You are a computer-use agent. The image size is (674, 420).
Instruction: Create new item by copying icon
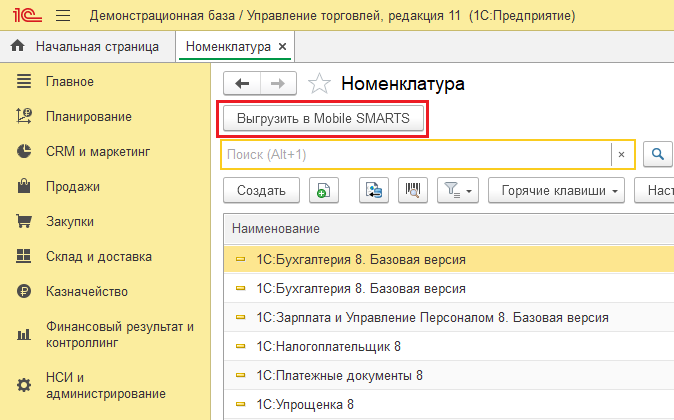coord(324,190)
